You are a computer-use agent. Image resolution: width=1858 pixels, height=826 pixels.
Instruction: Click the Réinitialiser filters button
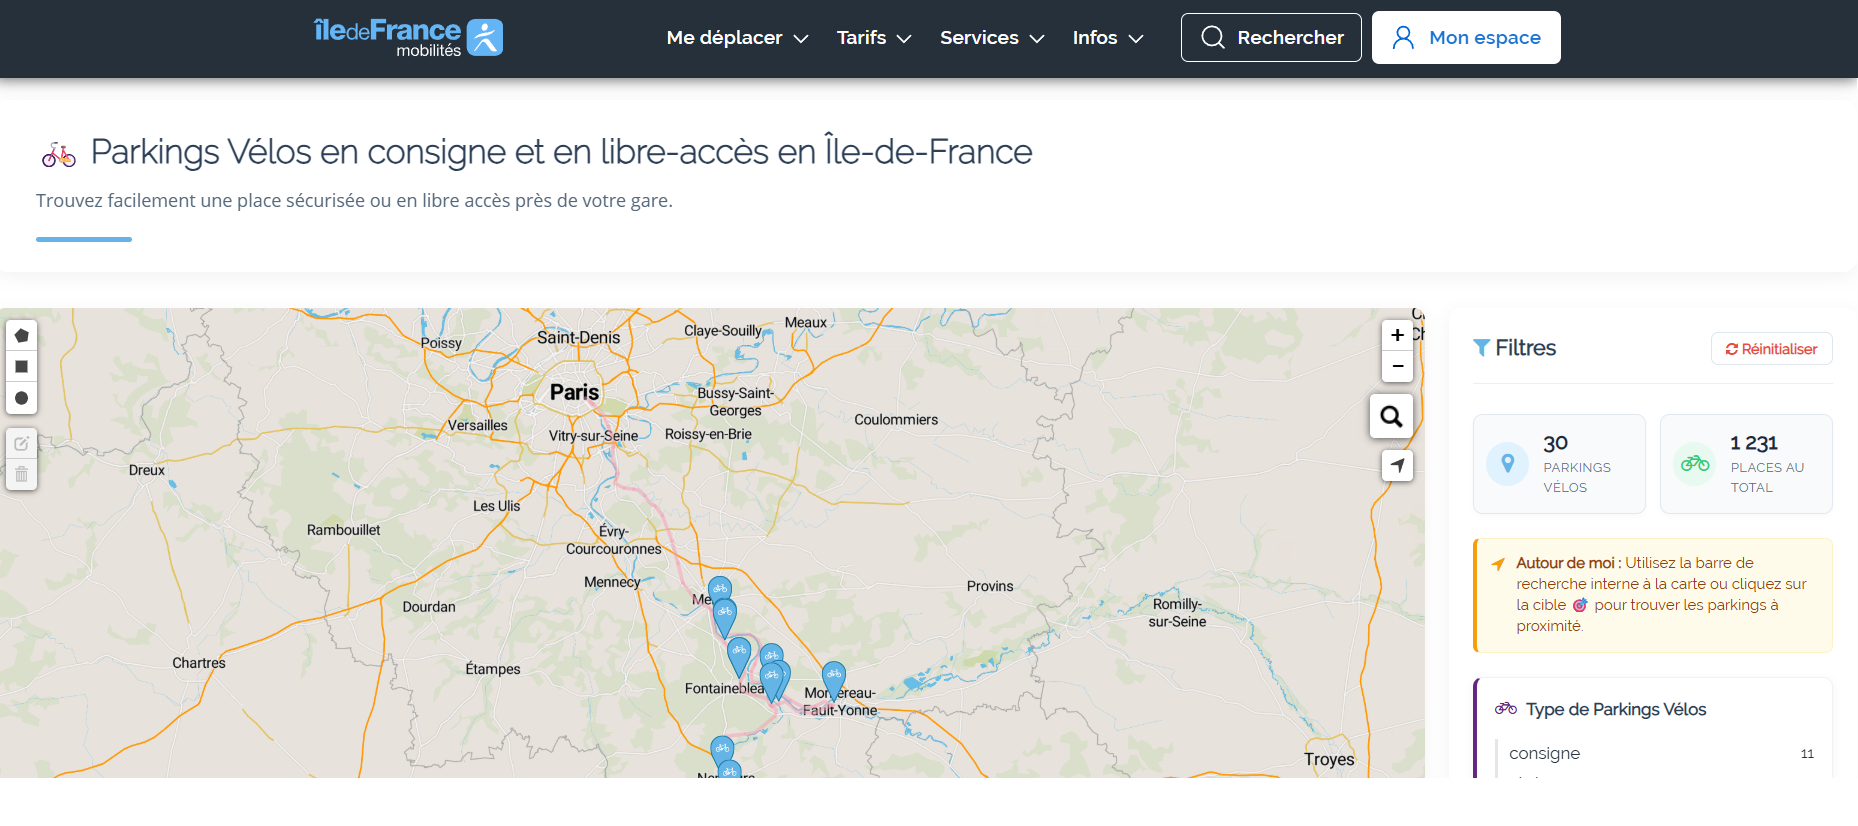coord(1771,349)
